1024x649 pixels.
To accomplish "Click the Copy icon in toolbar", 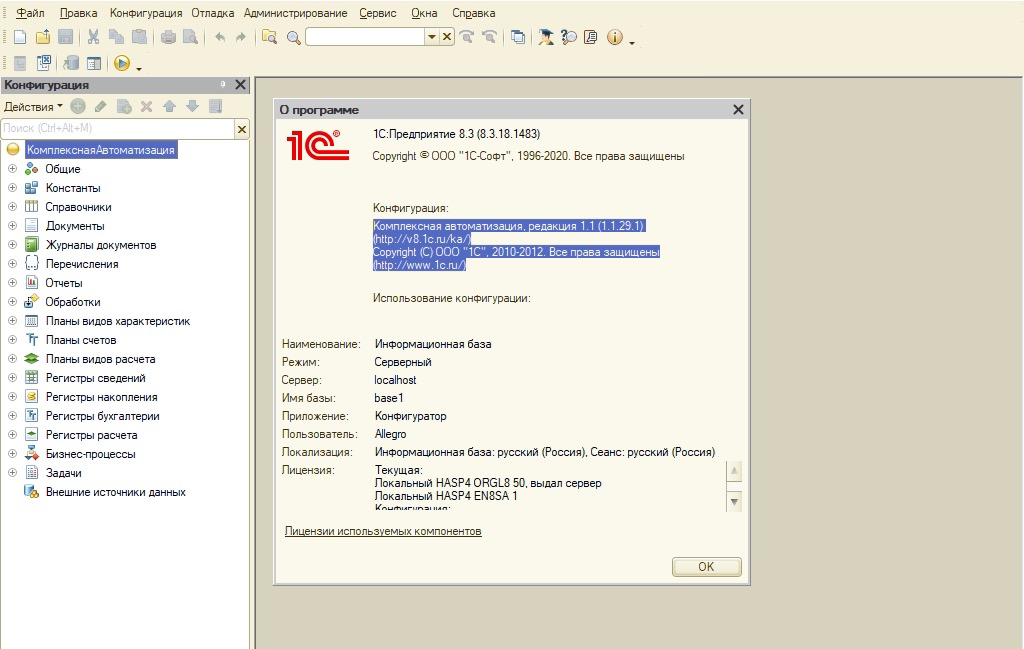I will (x=116, y=37).
